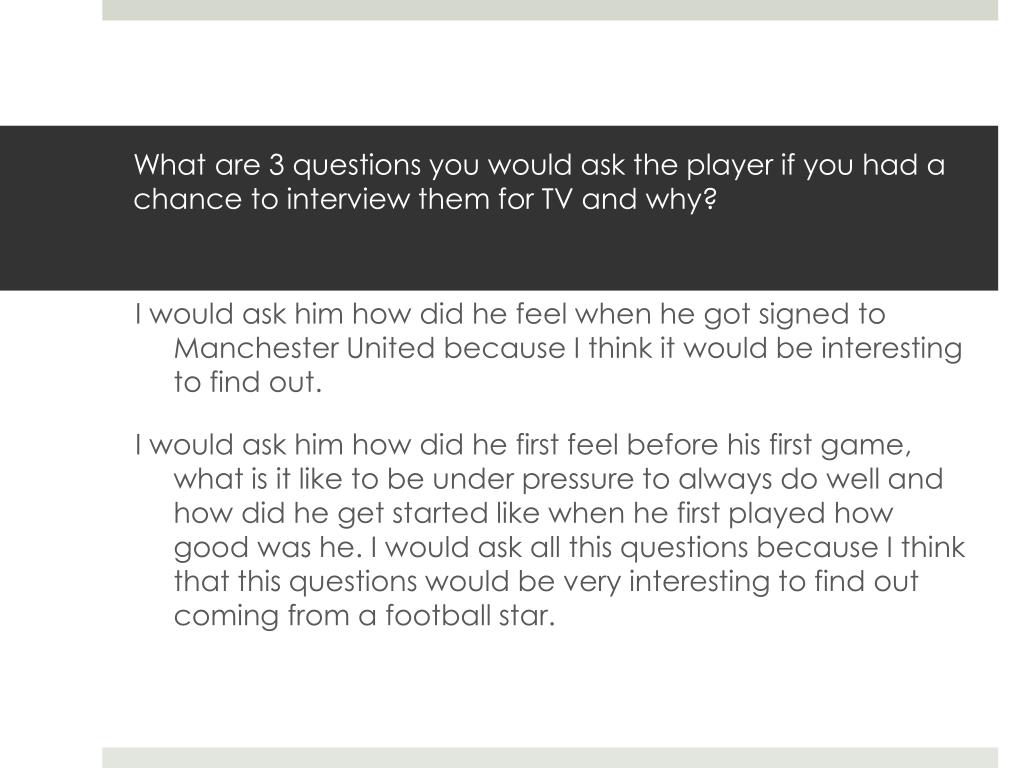This screenshot has width=1024, height=768.
Task: Click the text "to find out." ending first paragraph
Action: coord(248,382)
